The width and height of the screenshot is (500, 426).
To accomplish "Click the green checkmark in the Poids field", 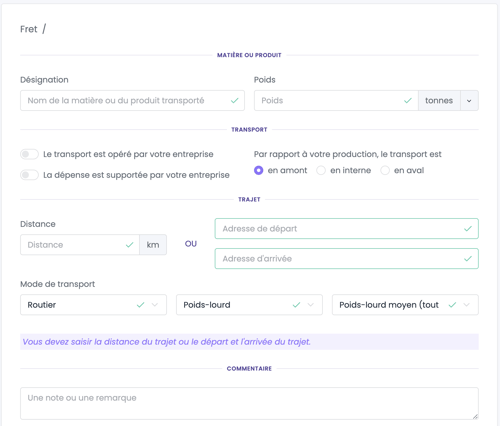I will 408,100.
